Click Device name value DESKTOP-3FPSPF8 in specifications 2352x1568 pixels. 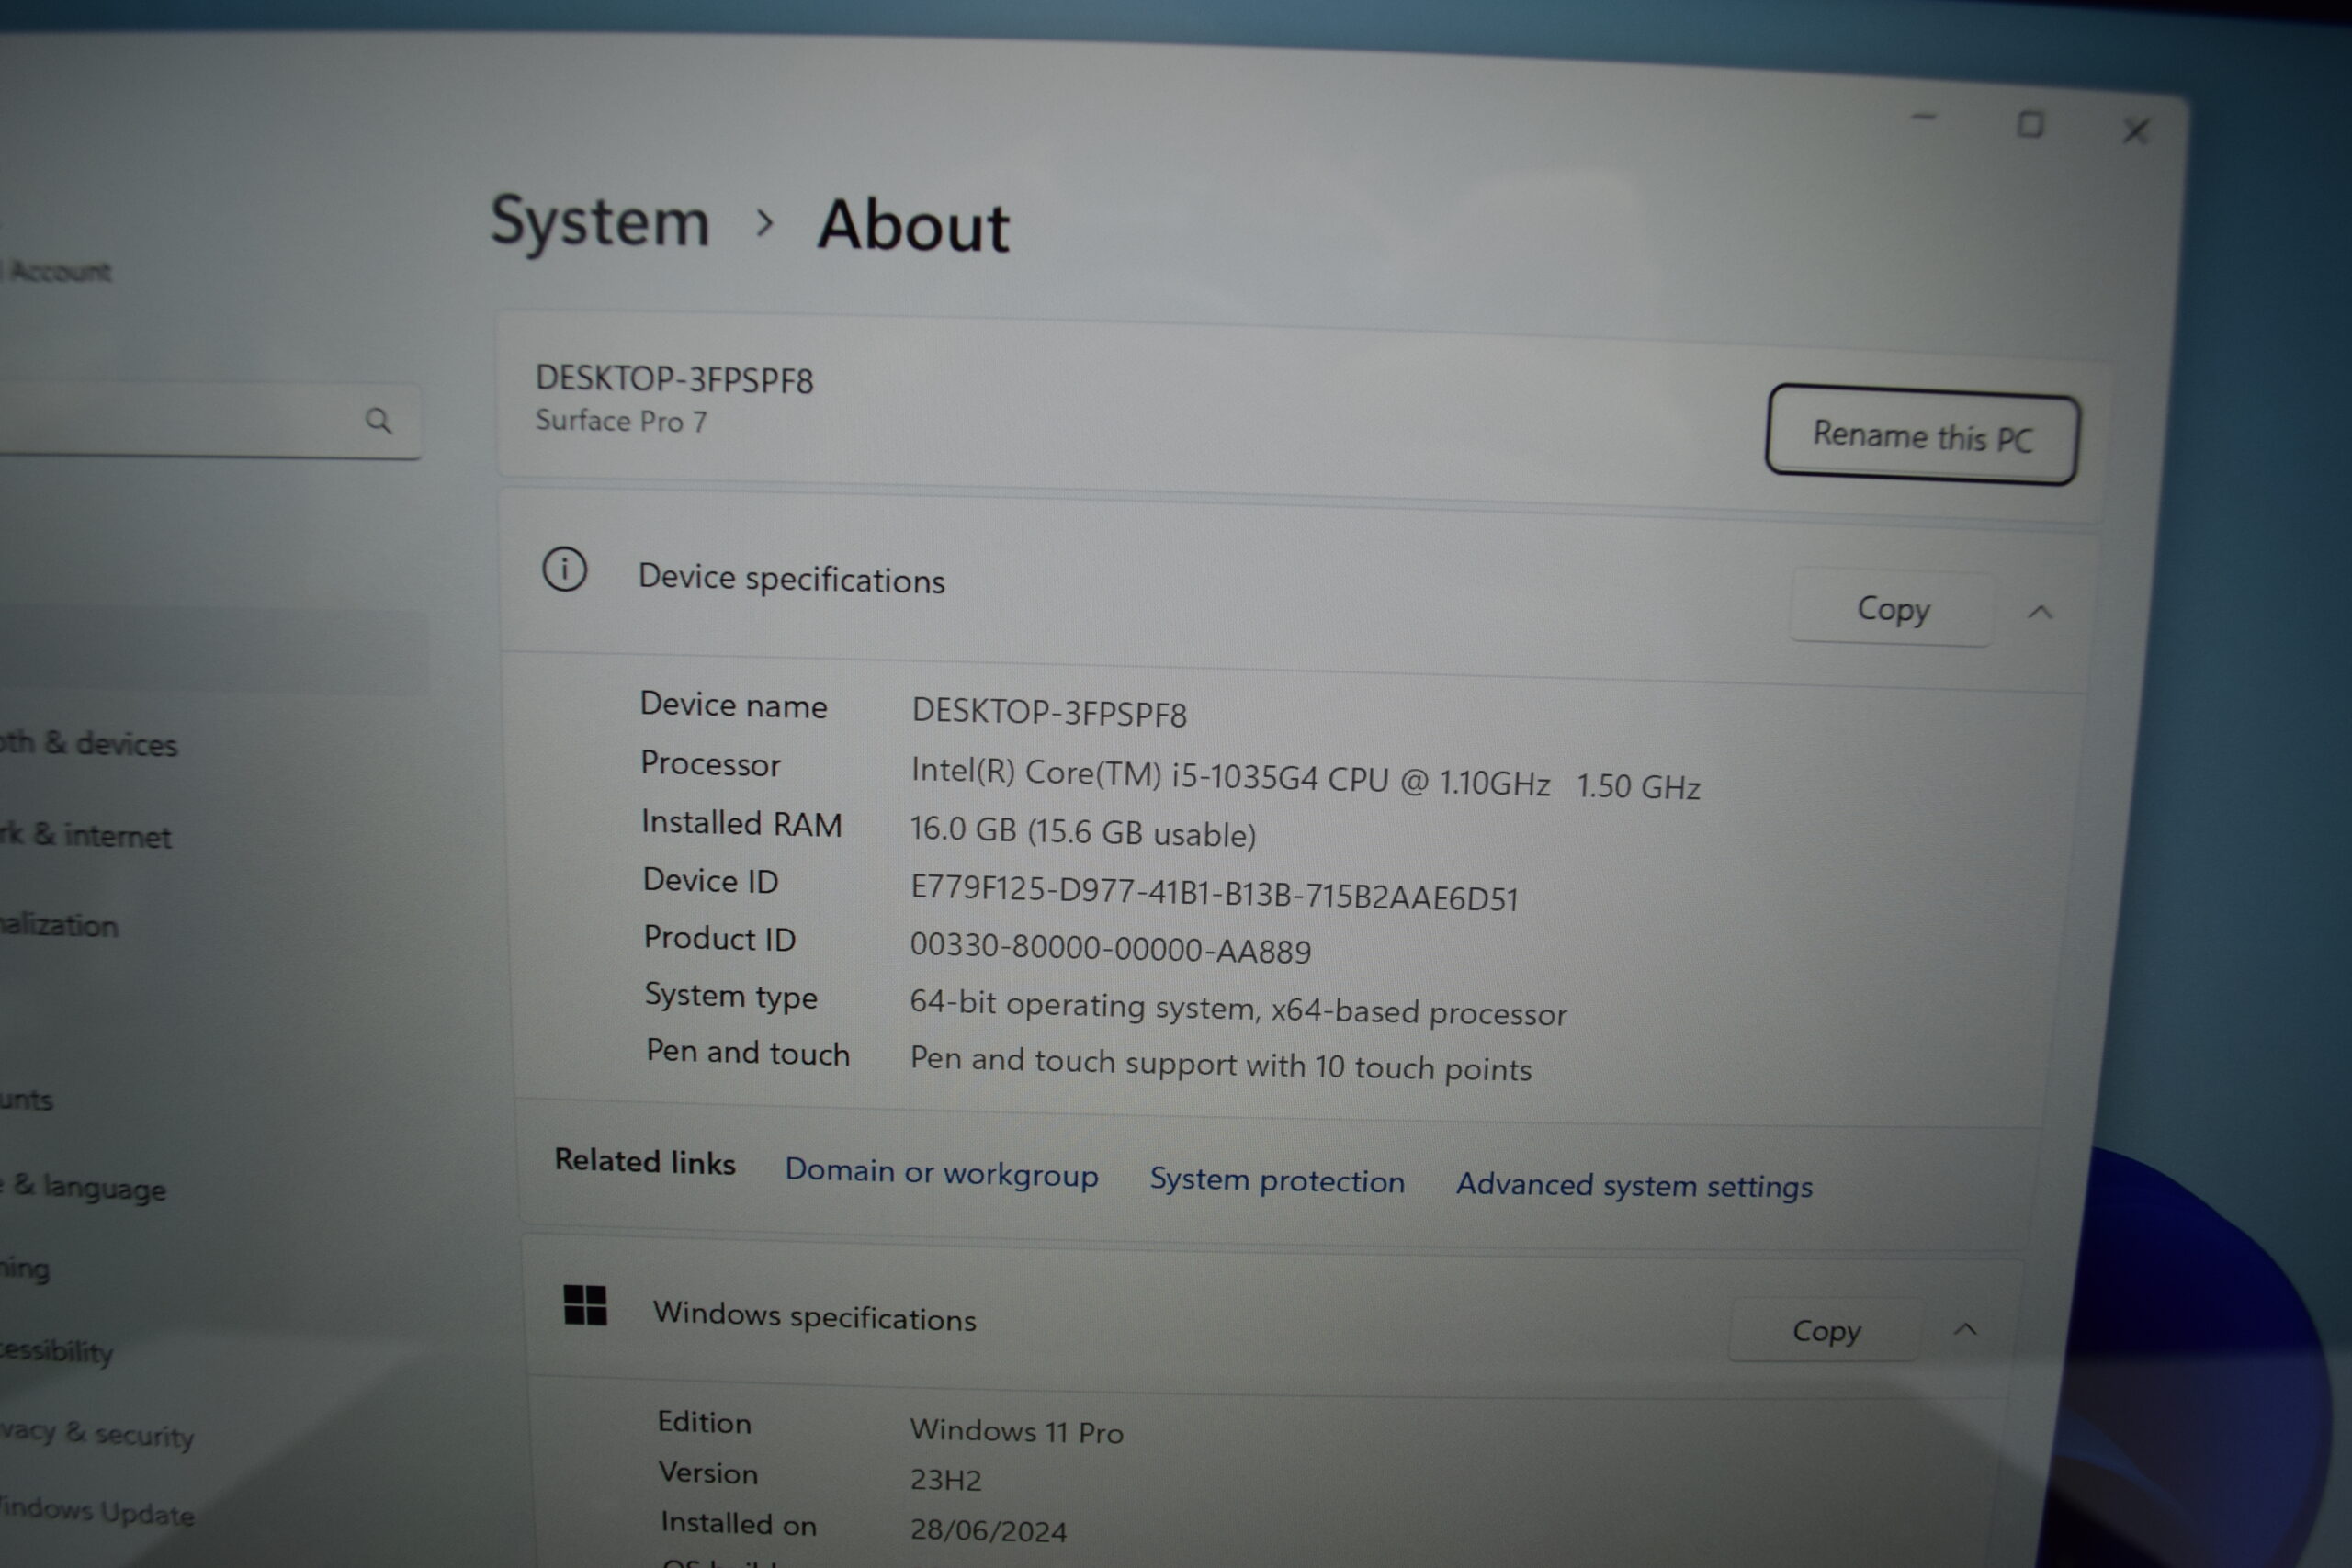(1049, 712)
